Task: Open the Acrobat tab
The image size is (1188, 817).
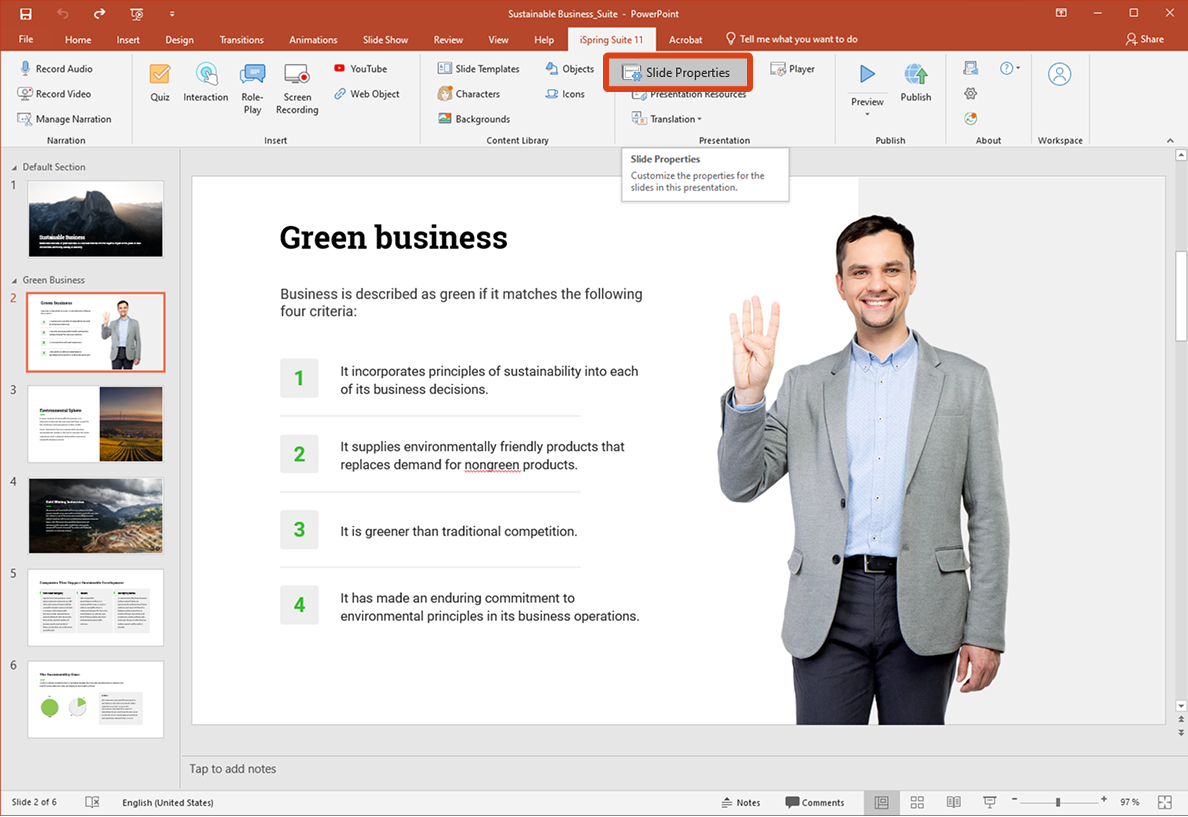Action: point(685,39)
